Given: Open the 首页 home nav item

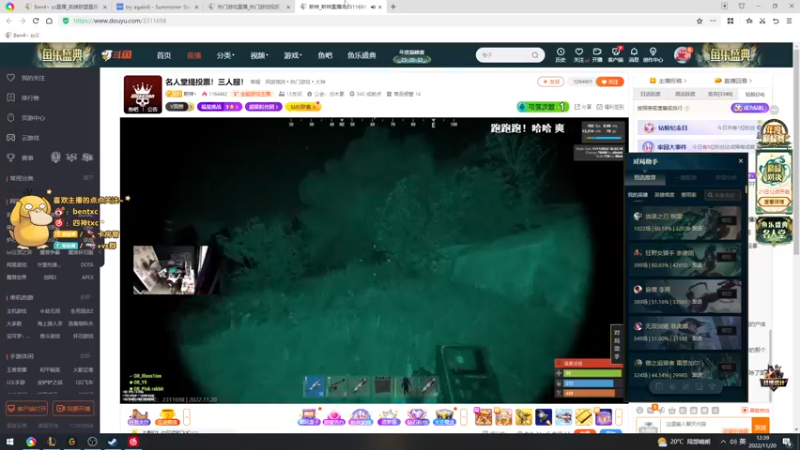Looking at the screenshot, I should (164, 55).
